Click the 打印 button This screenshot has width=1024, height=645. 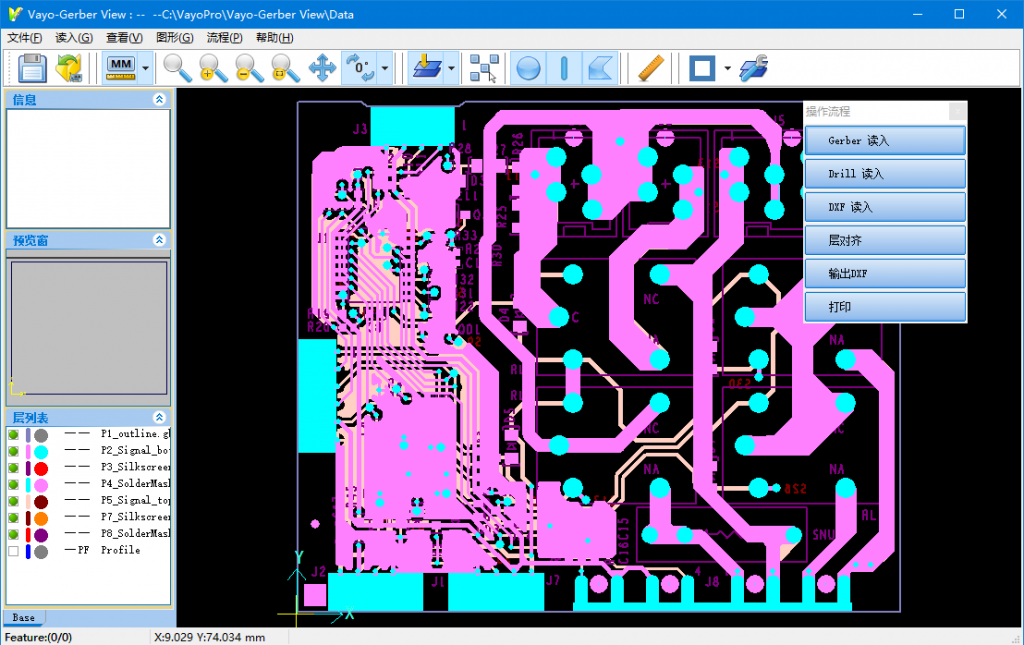[x=885, y=307]
